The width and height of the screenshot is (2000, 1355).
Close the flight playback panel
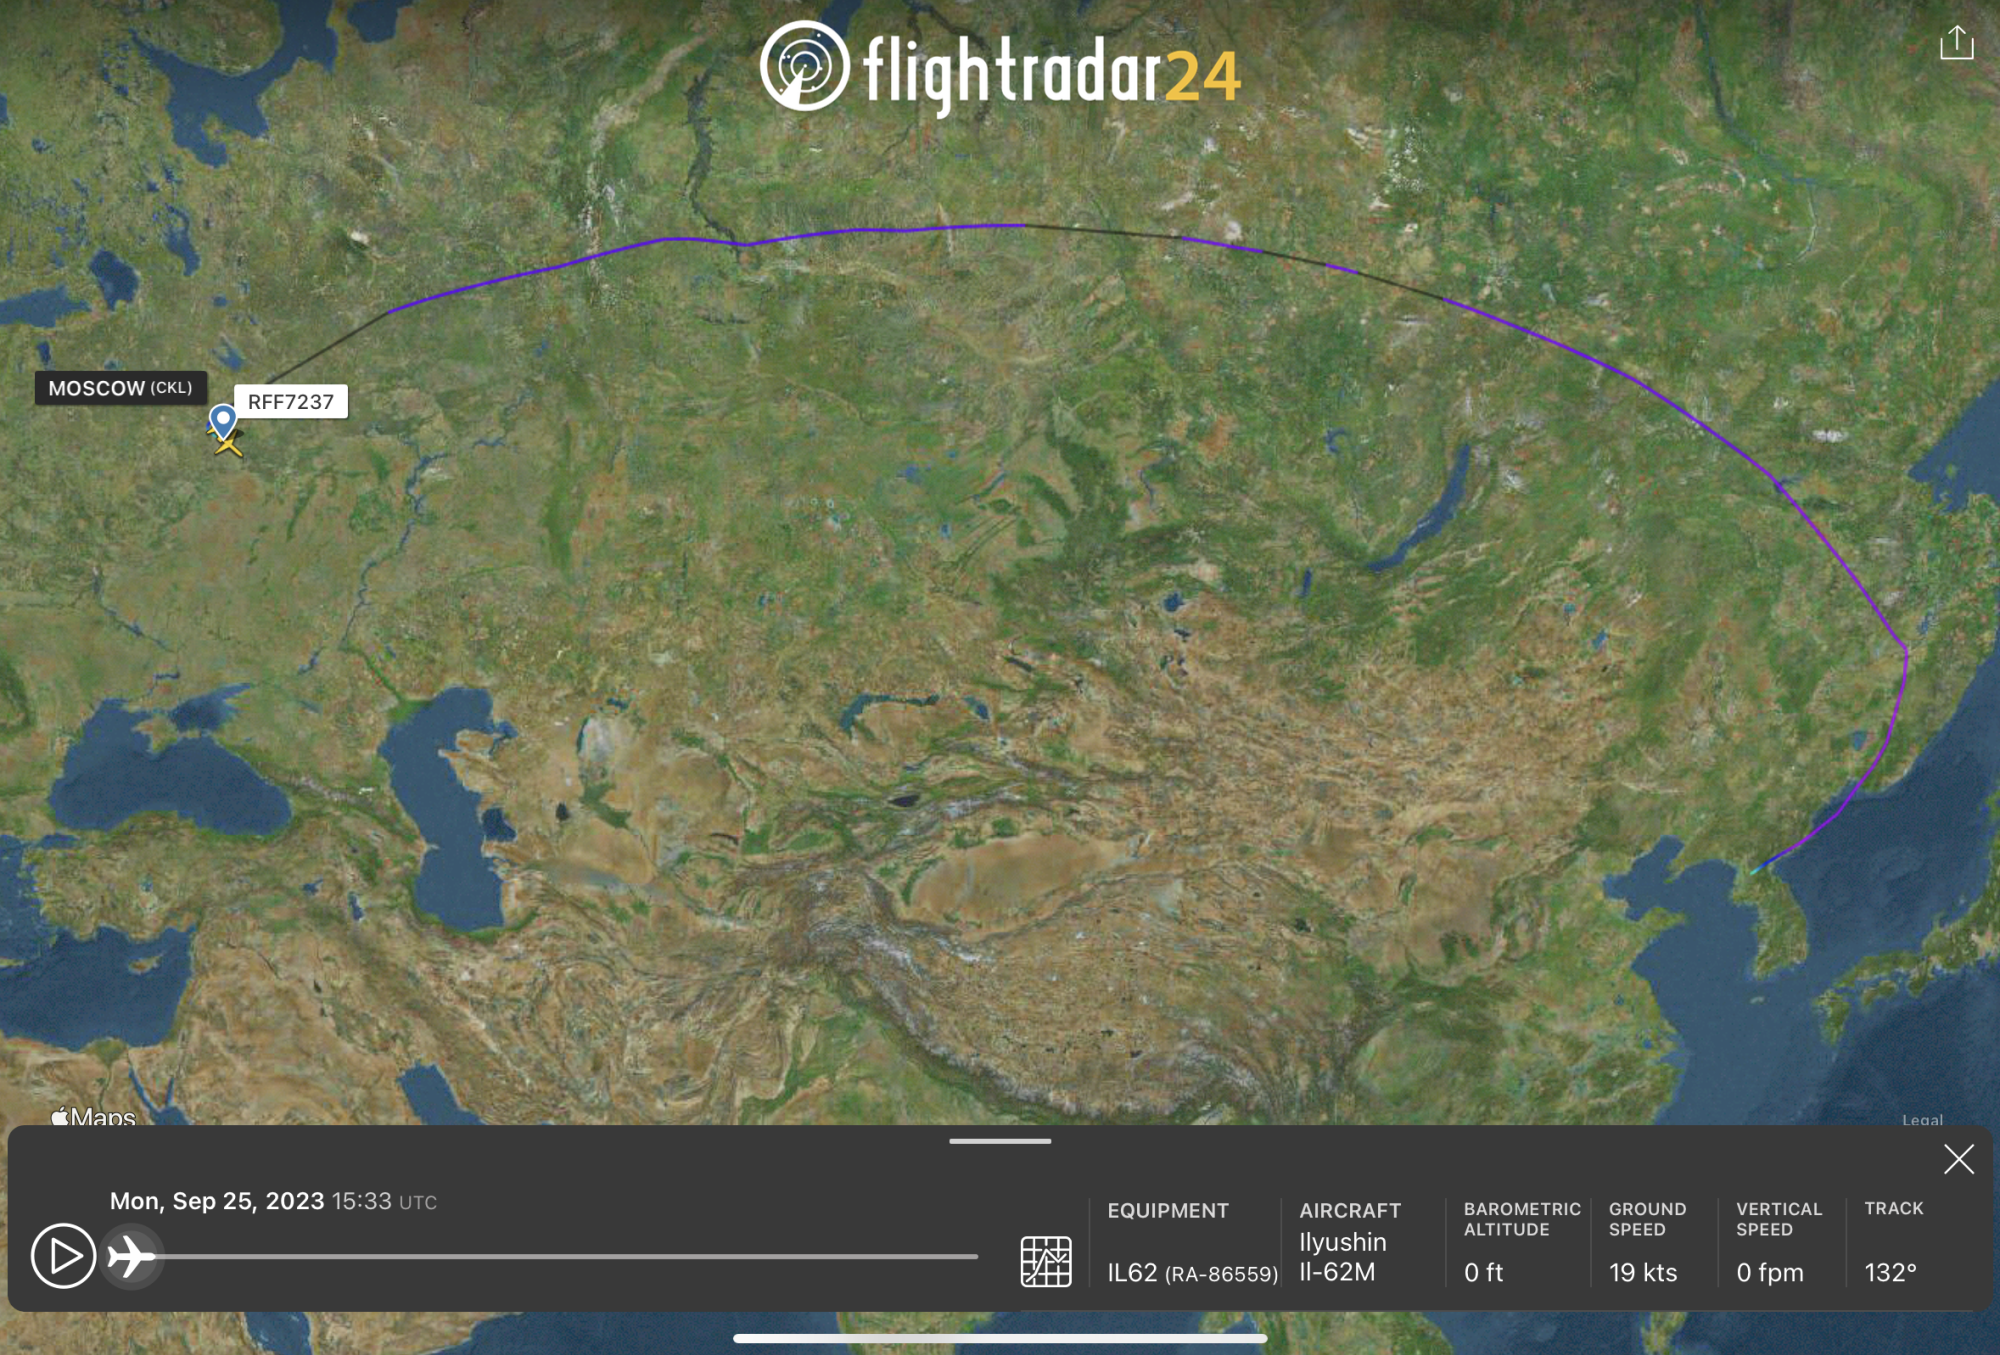click(1958, 1159)
